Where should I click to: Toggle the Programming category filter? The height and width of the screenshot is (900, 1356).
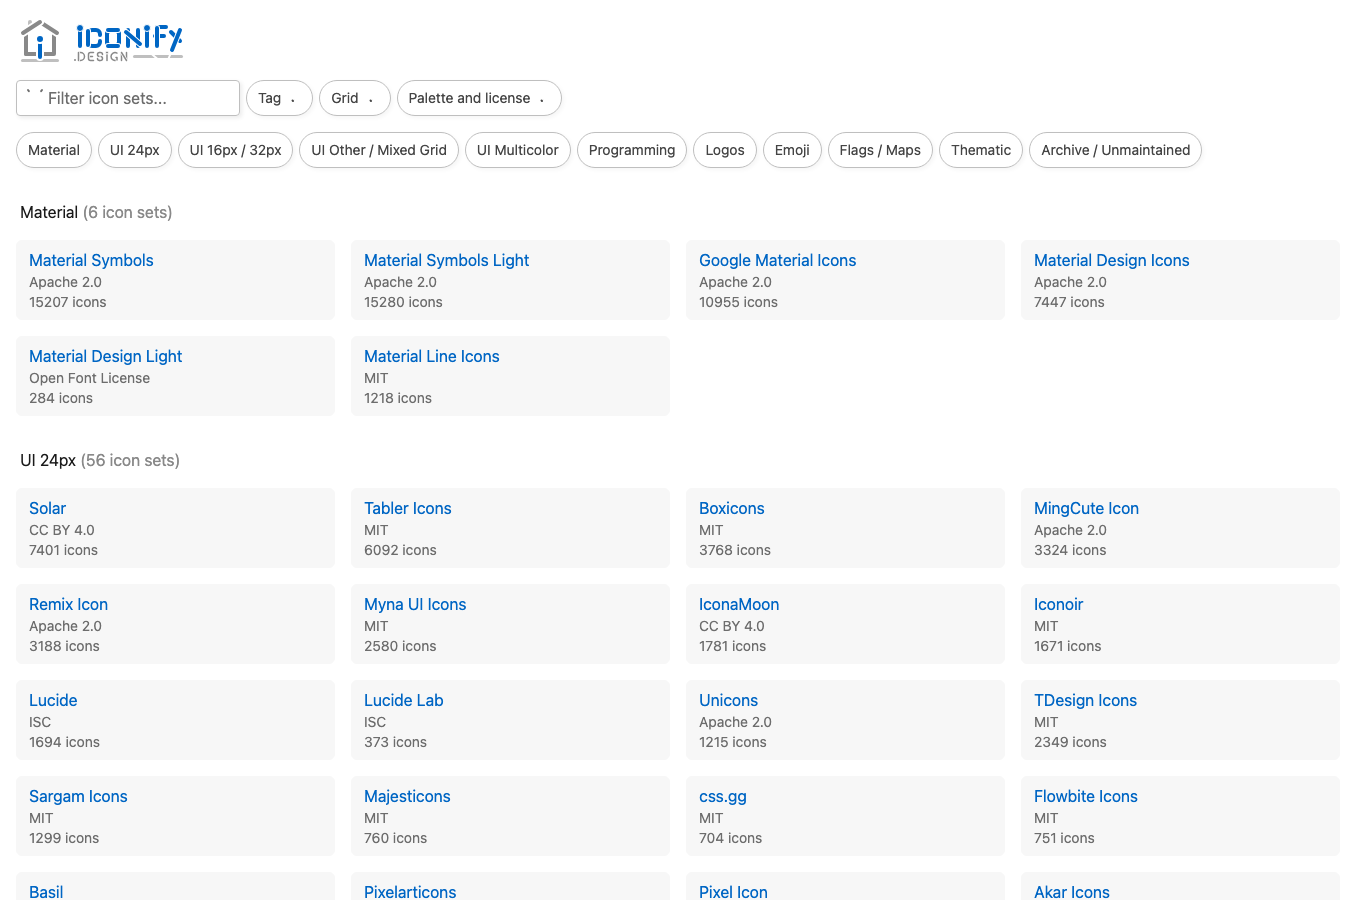[x=631, y=149]
